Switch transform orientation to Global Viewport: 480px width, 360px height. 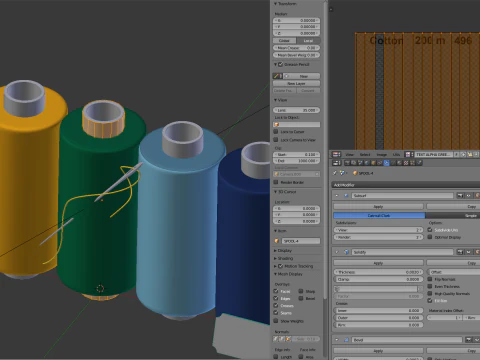[284, 41]
